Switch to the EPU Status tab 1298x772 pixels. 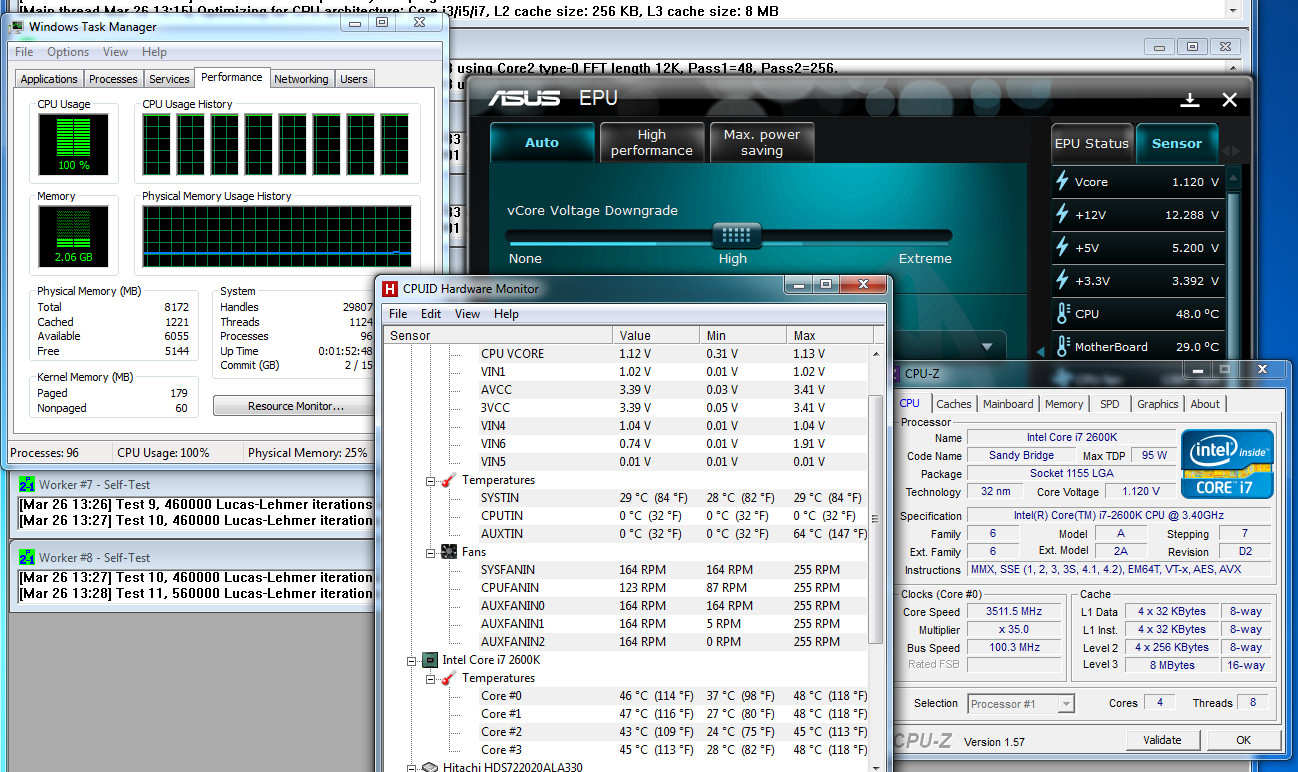[1091, 143]
